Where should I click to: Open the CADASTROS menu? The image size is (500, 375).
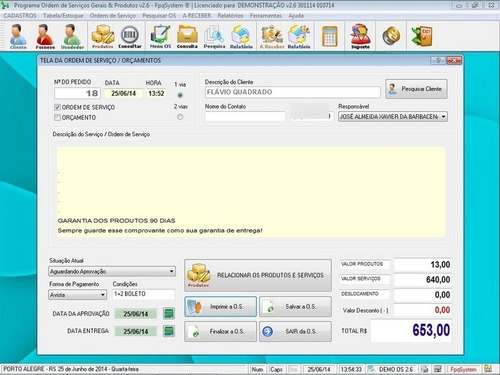20,16
